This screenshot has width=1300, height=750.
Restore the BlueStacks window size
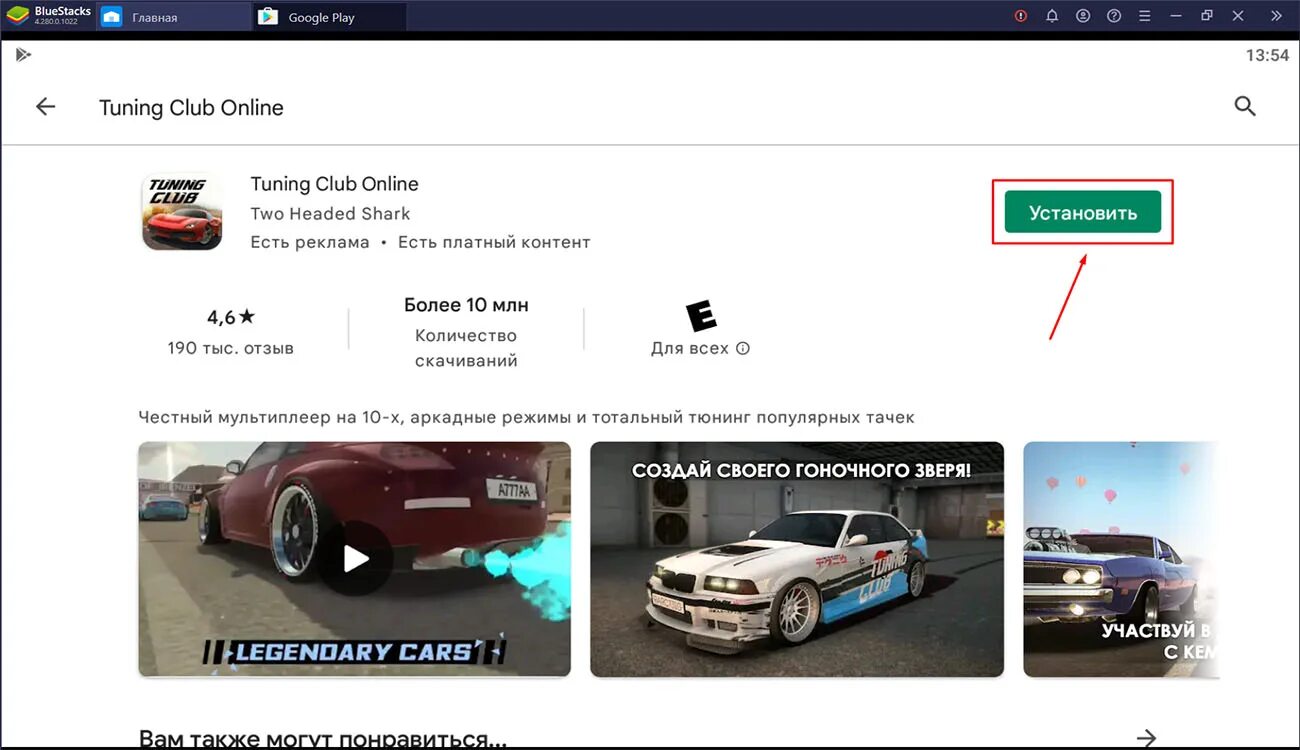(x=1207, y=16)
